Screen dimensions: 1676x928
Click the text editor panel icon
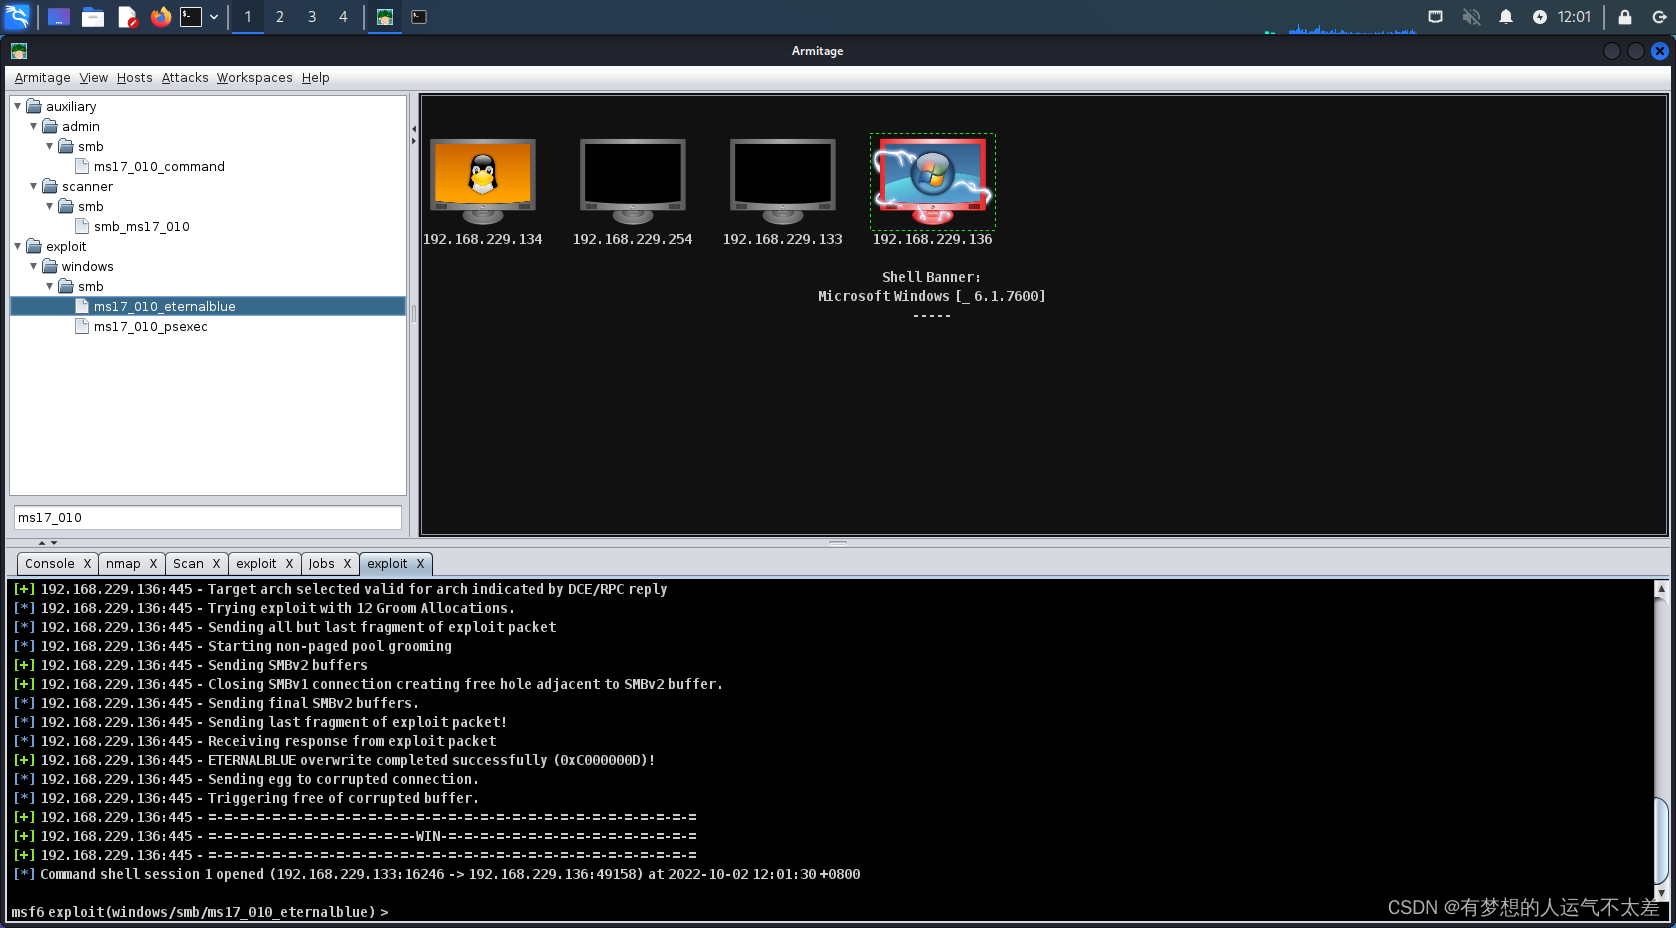(127, 17)
